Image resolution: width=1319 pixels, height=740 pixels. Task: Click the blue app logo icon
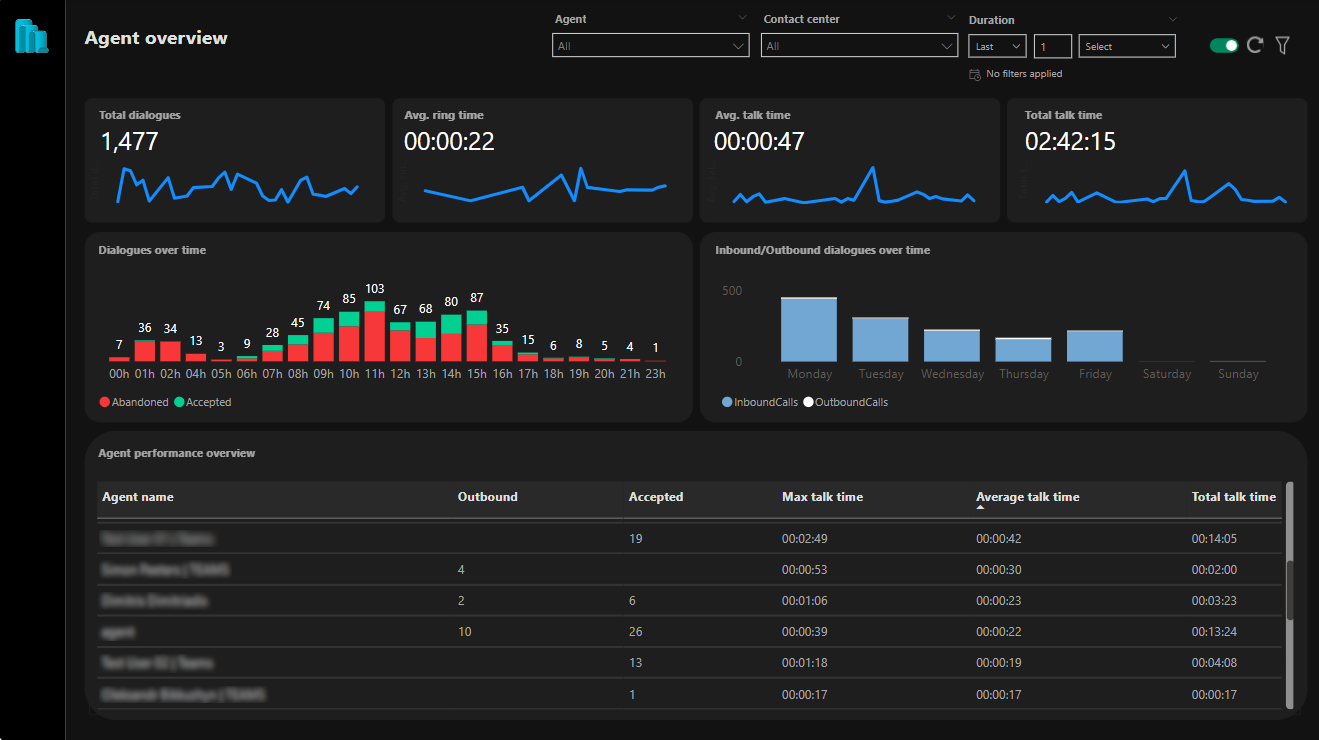(x=31, y=37)
